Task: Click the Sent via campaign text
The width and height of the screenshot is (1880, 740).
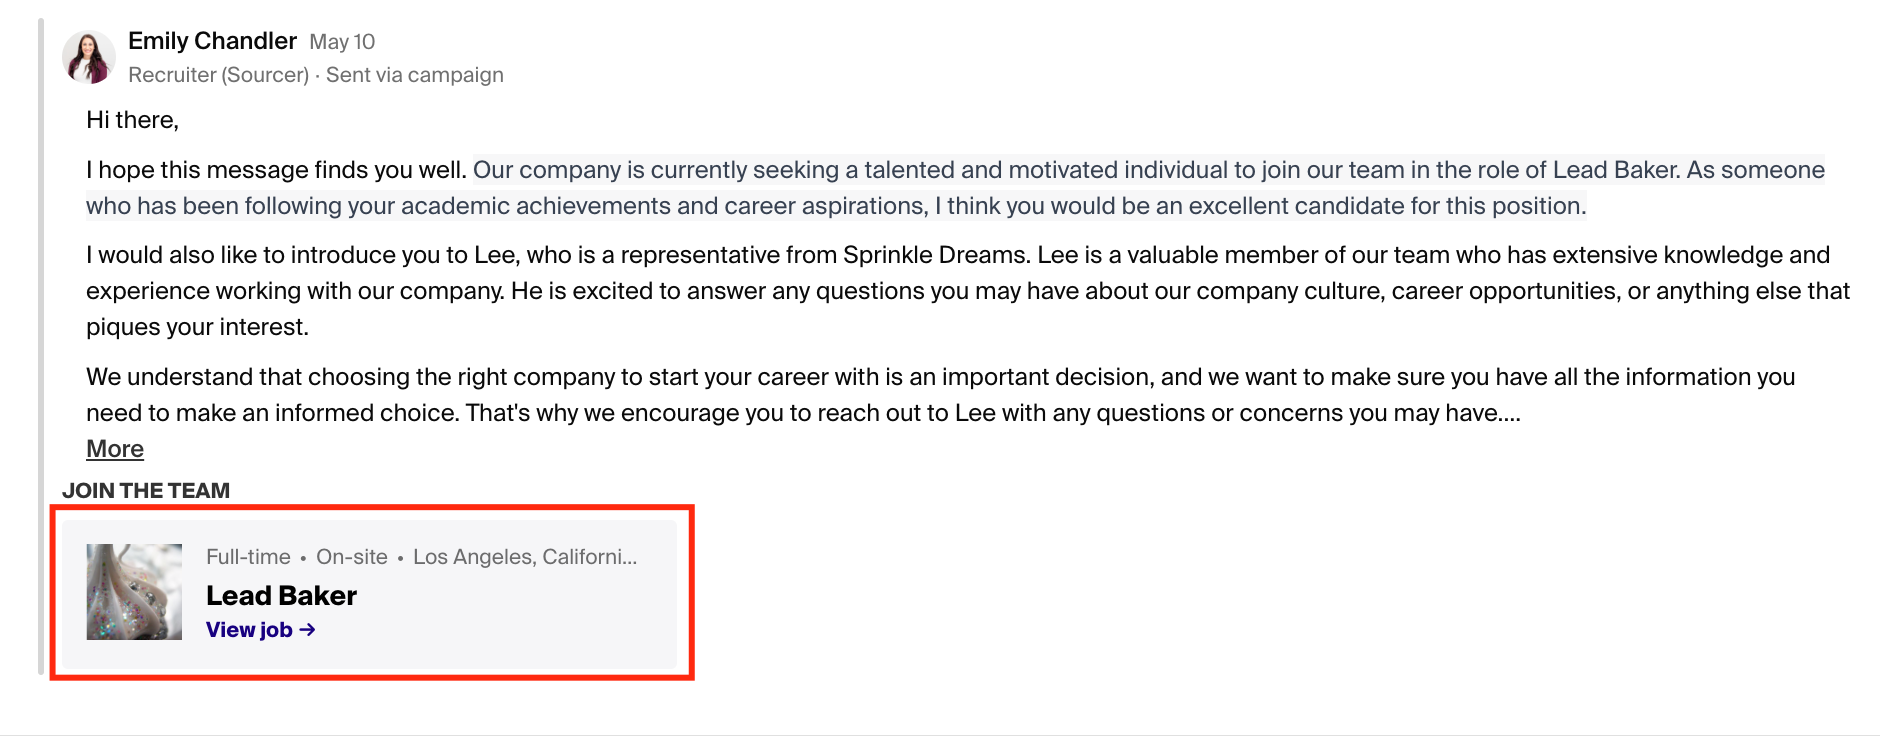Action: pyautogui.click(x=415, y=75)
